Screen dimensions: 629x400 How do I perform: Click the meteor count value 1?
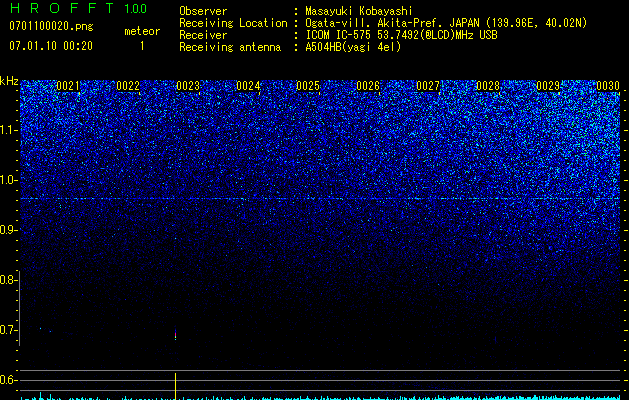[142, 46]
